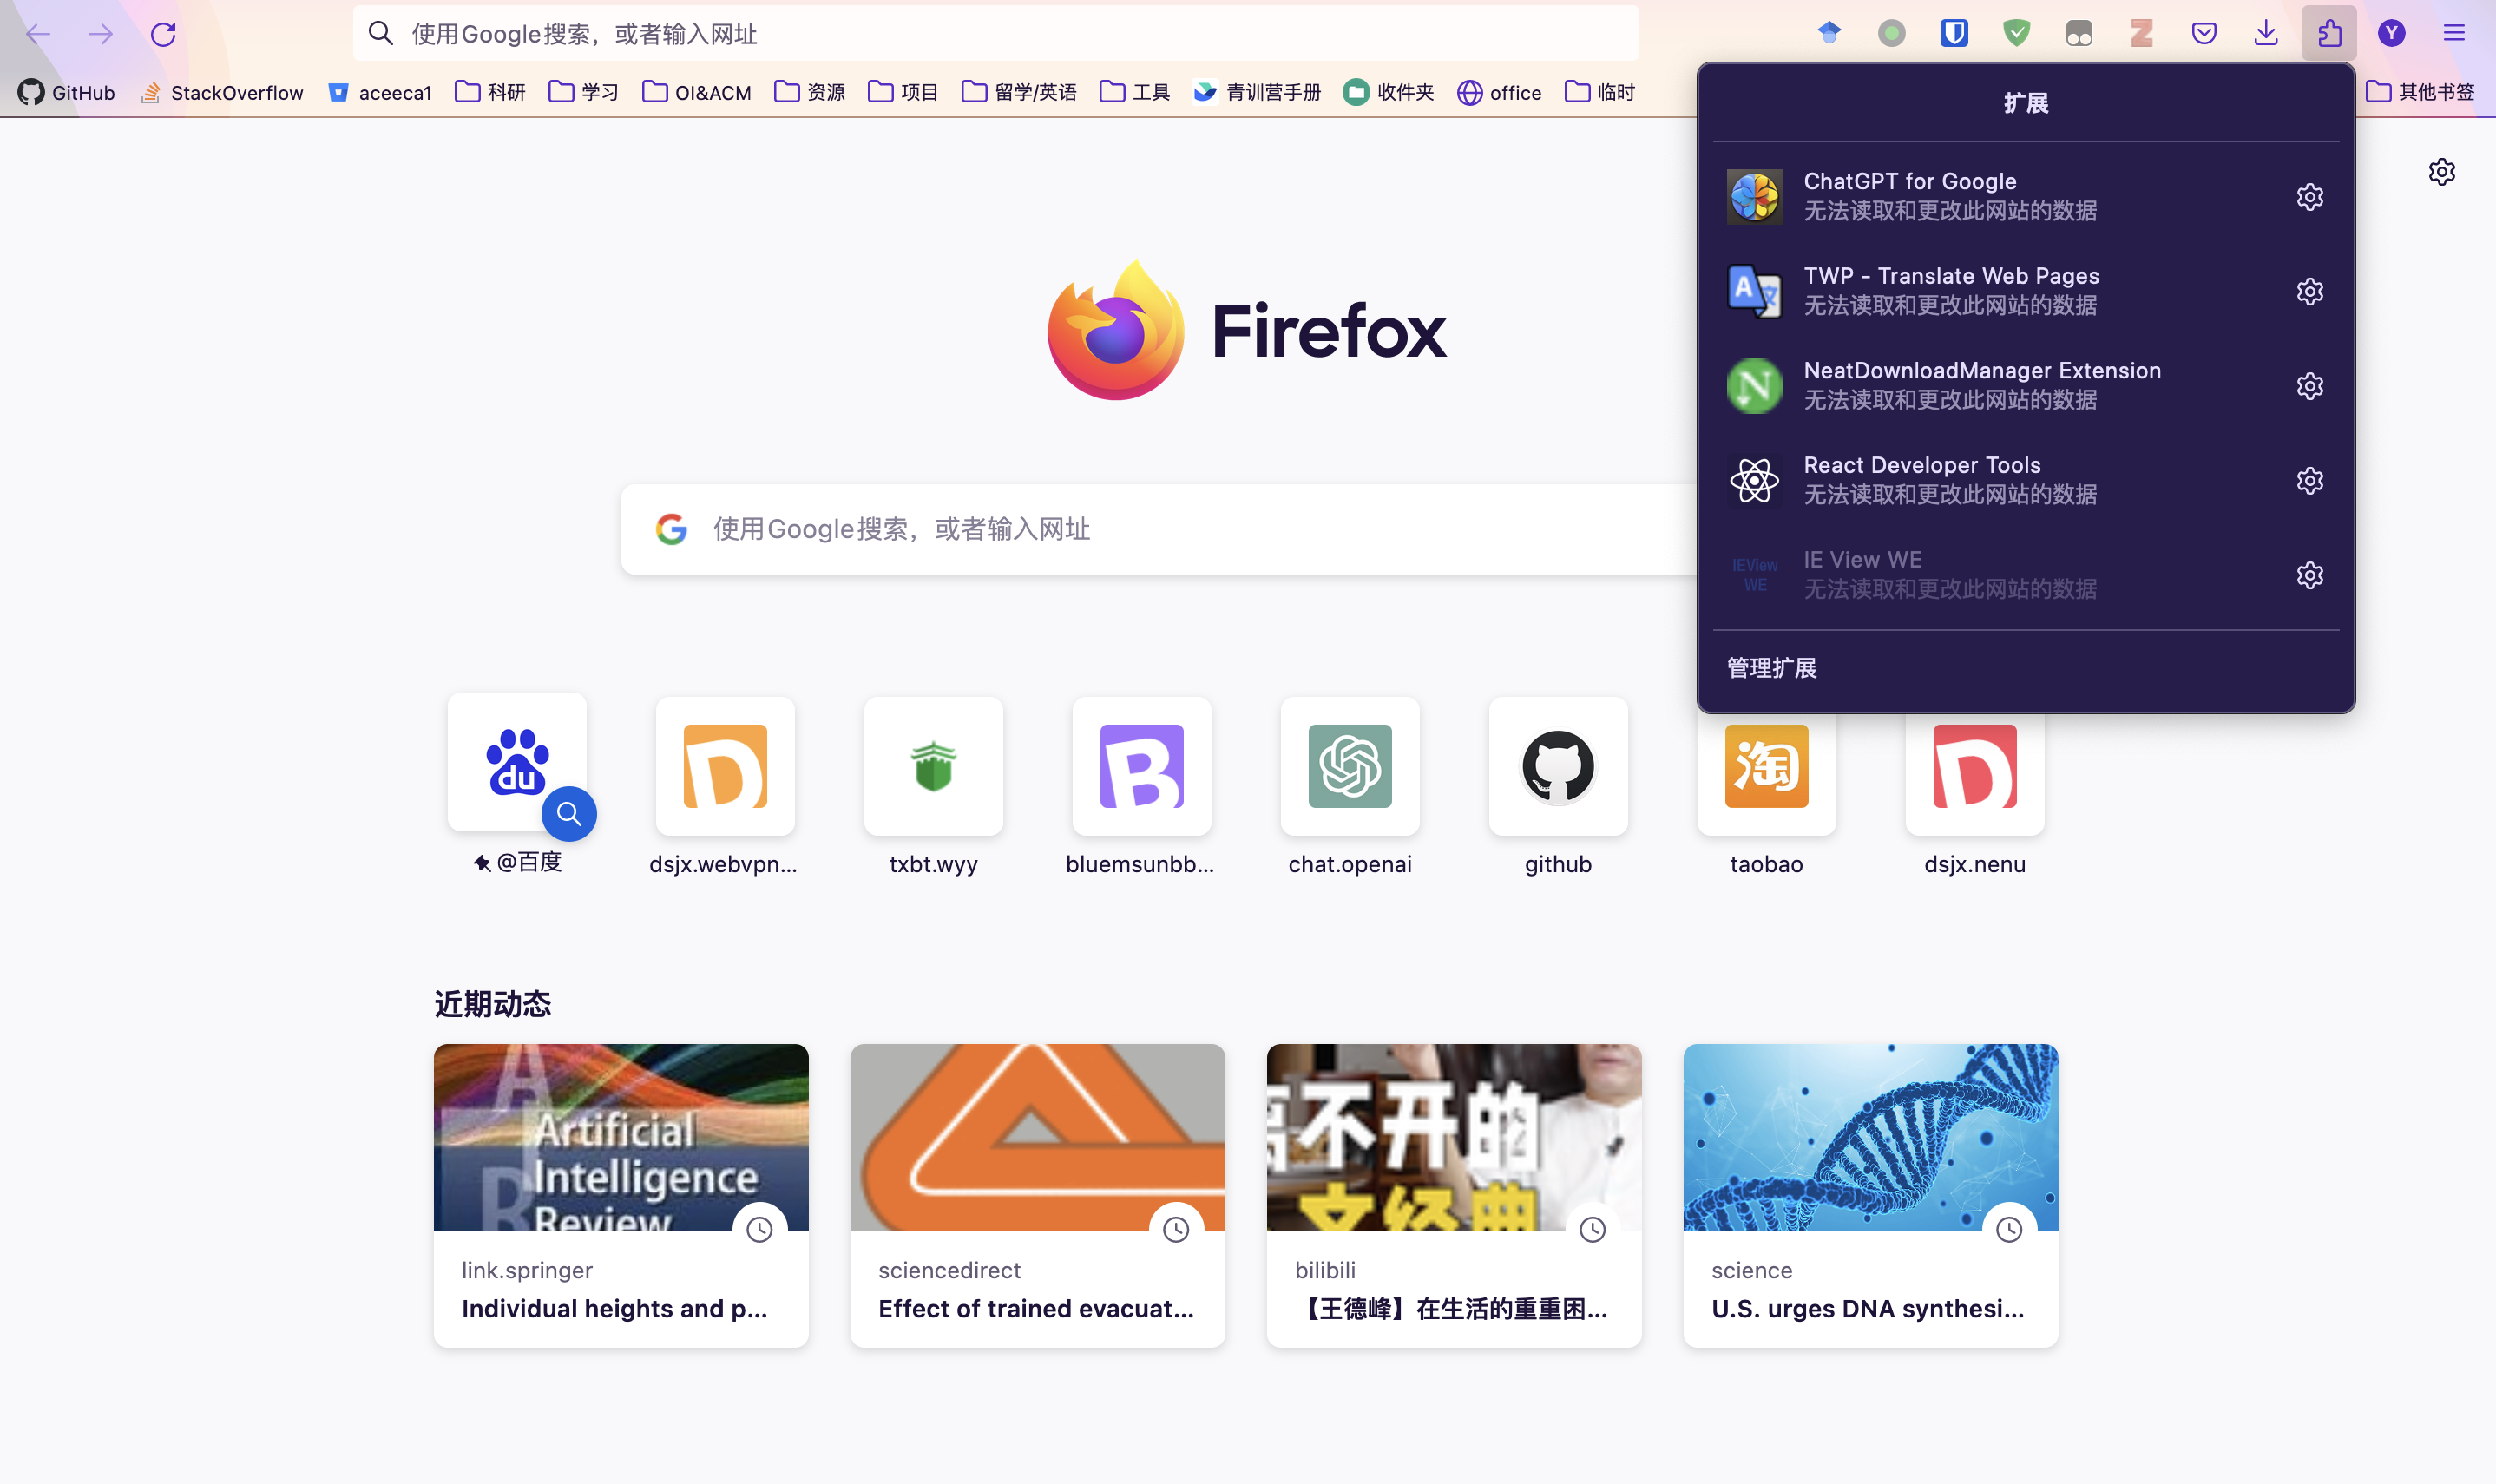The width and height of the screenshot is (2496, 1484).
Task: Open the StackOverflow bookmark
Action: pos(222,93)
